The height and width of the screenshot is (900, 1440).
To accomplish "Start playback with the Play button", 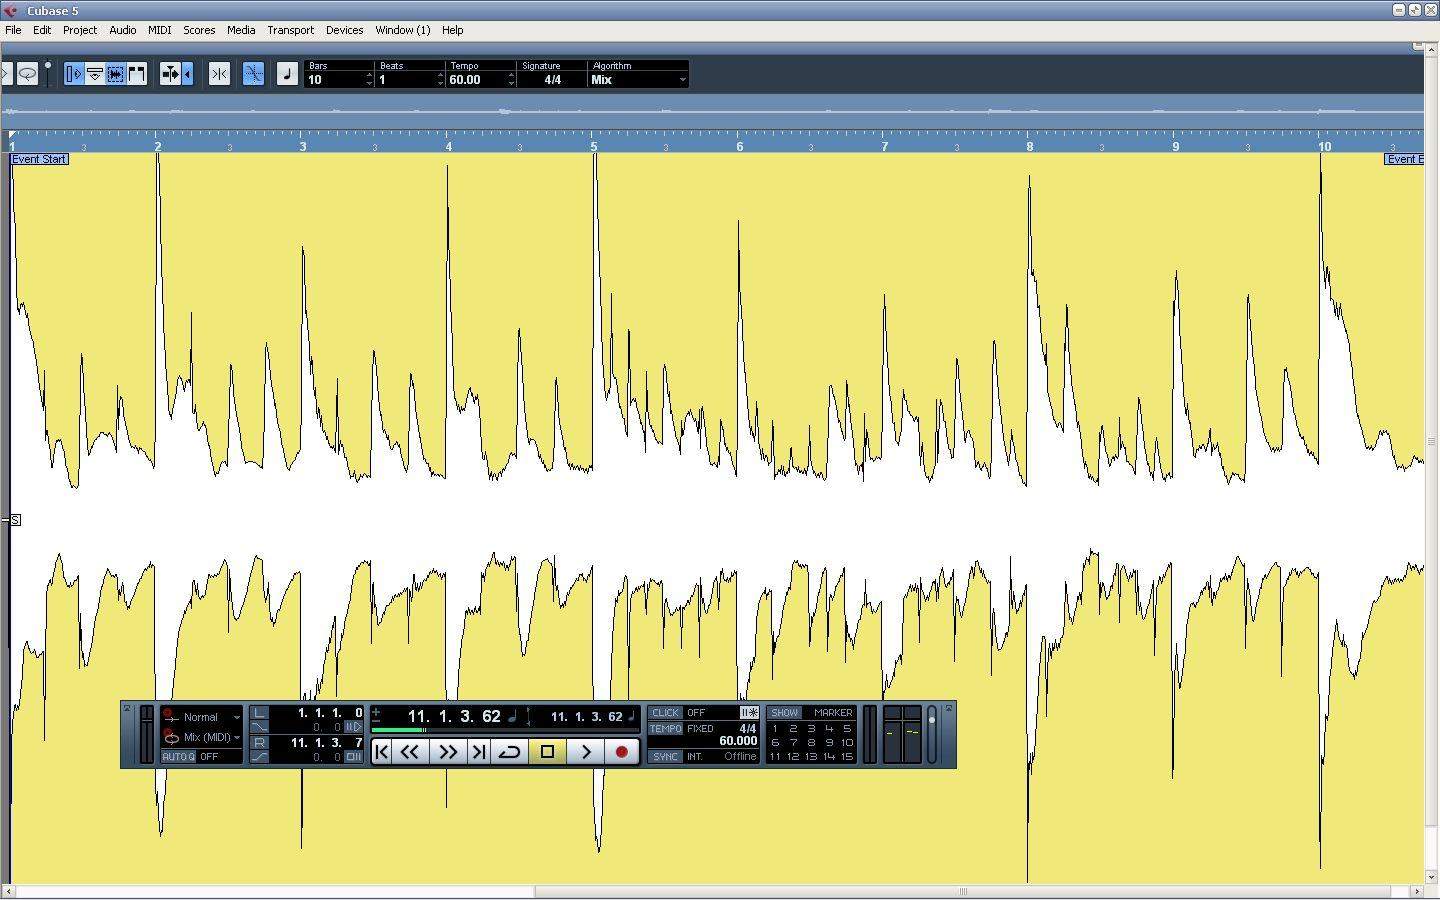I will [x=586, y=752].
